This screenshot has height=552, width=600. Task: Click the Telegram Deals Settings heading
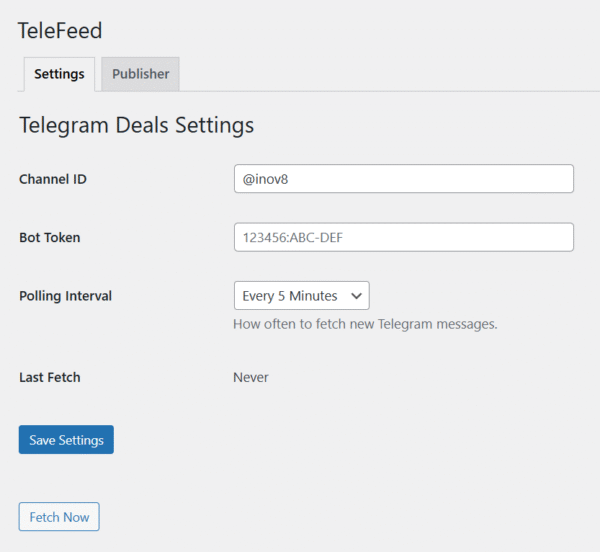137,125
